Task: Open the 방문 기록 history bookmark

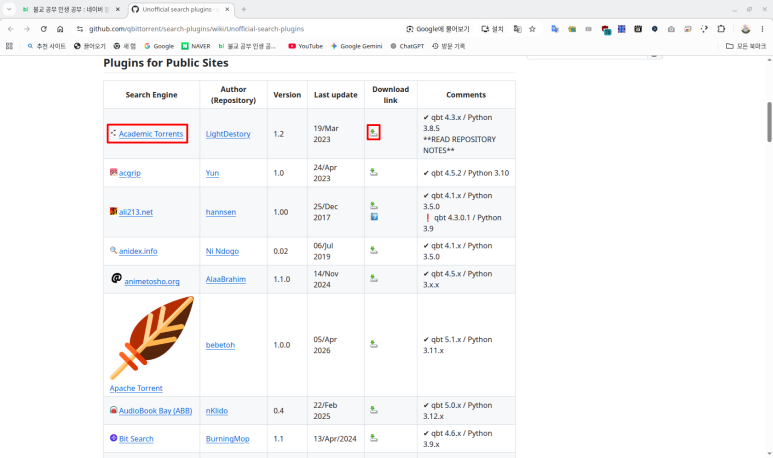Action: [x=449, y=46]
